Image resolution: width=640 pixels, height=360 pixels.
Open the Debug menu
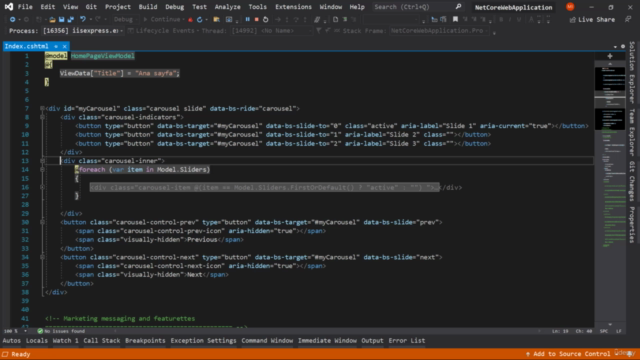(175, 7)
